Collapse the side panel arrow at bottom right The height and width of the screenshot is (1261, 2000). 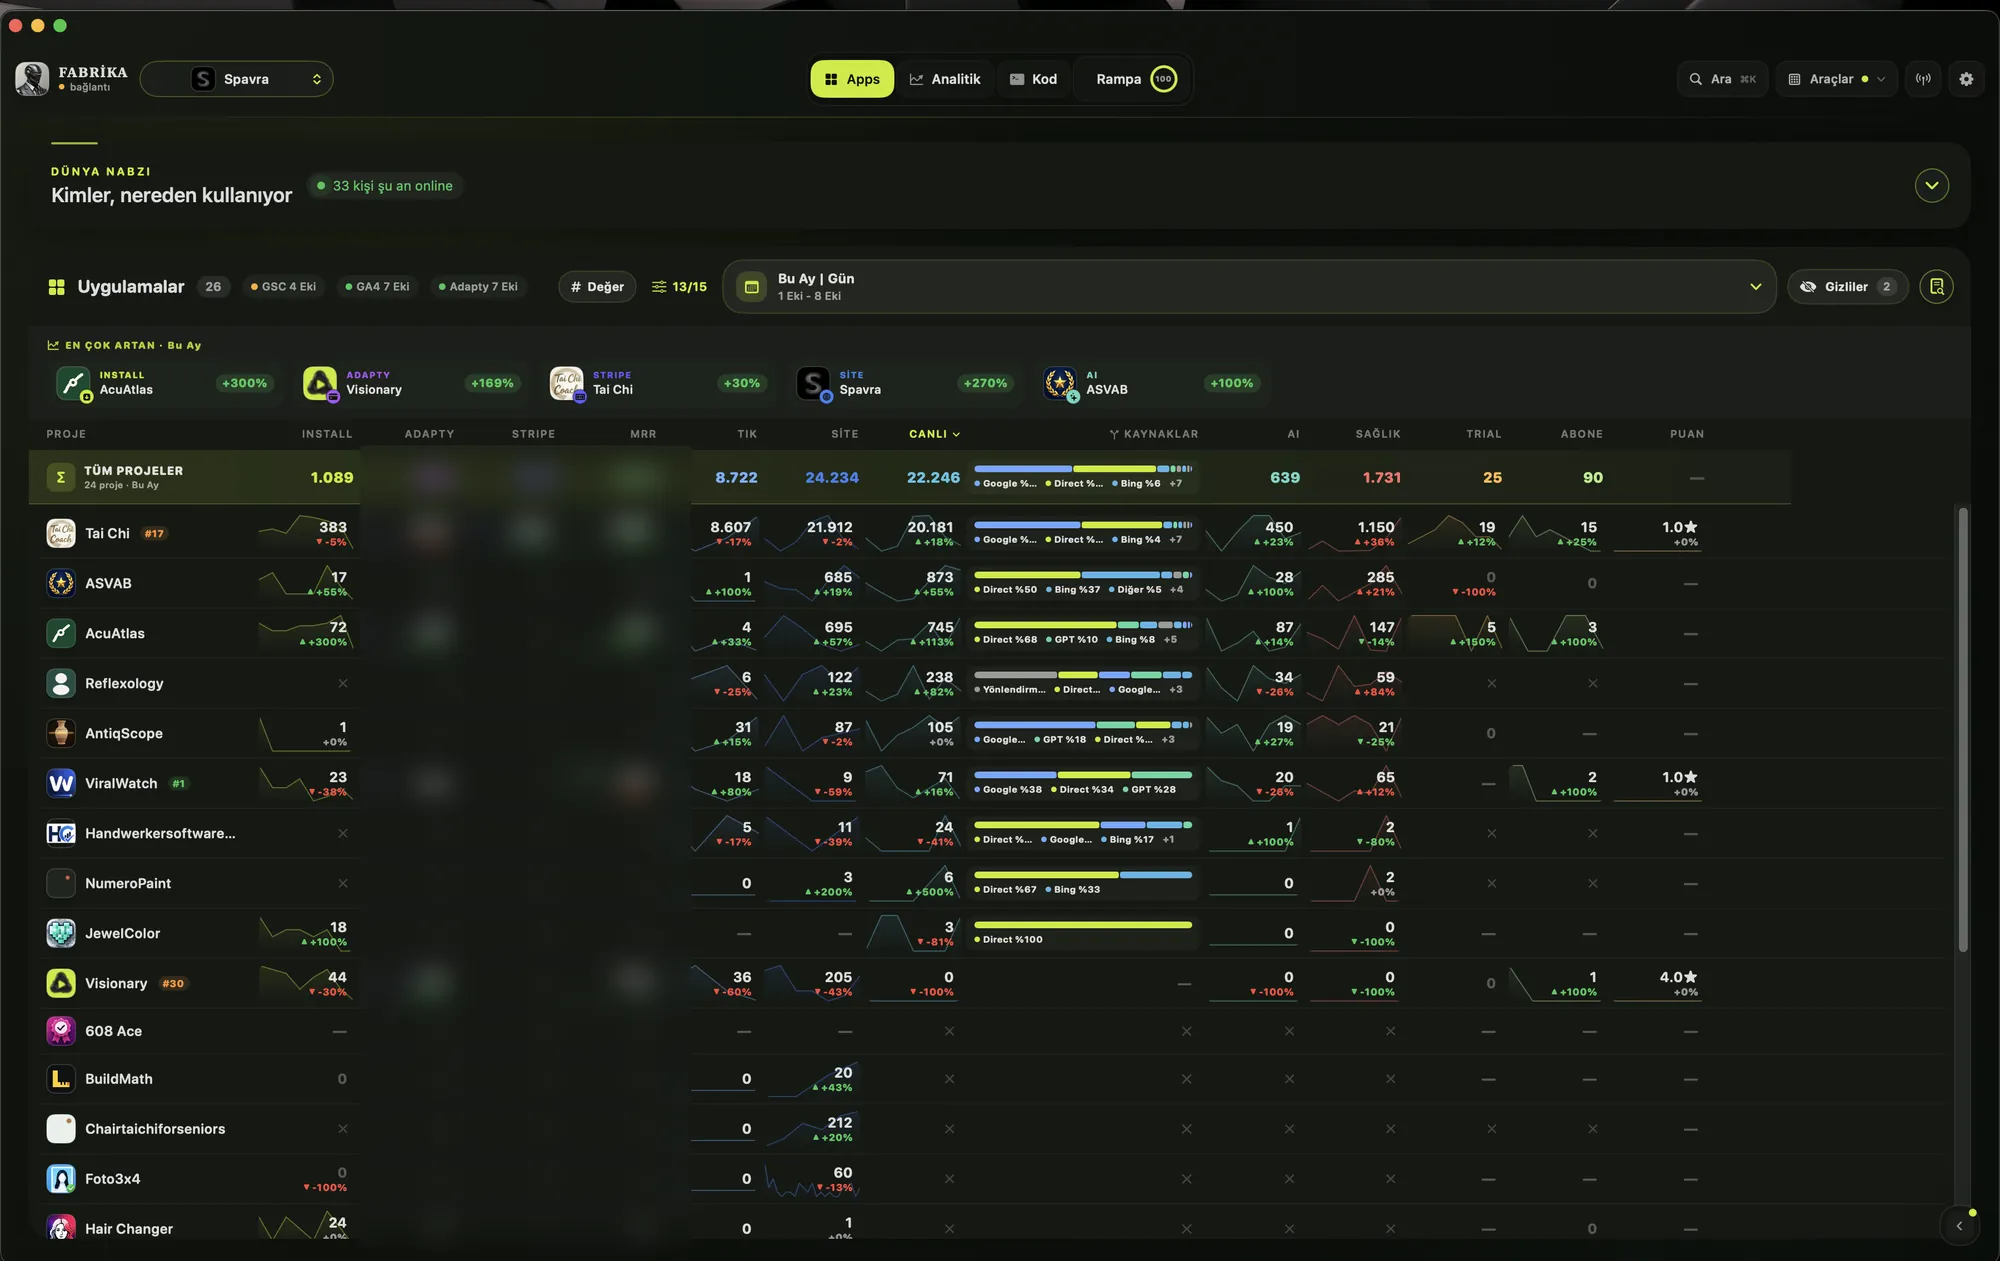coord(1959,1226)
